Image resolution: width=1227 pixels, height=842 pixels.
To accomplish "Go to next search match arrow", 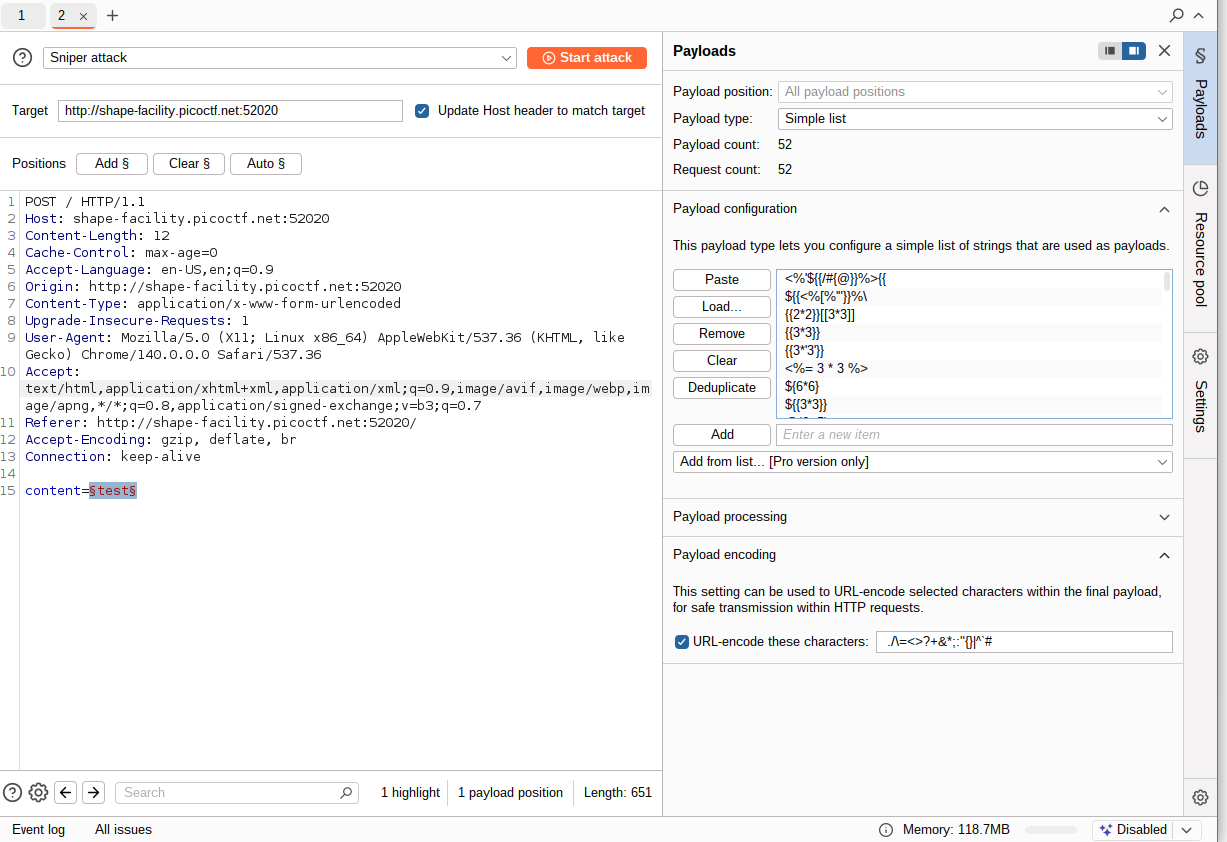I will [x=93, y=792].
